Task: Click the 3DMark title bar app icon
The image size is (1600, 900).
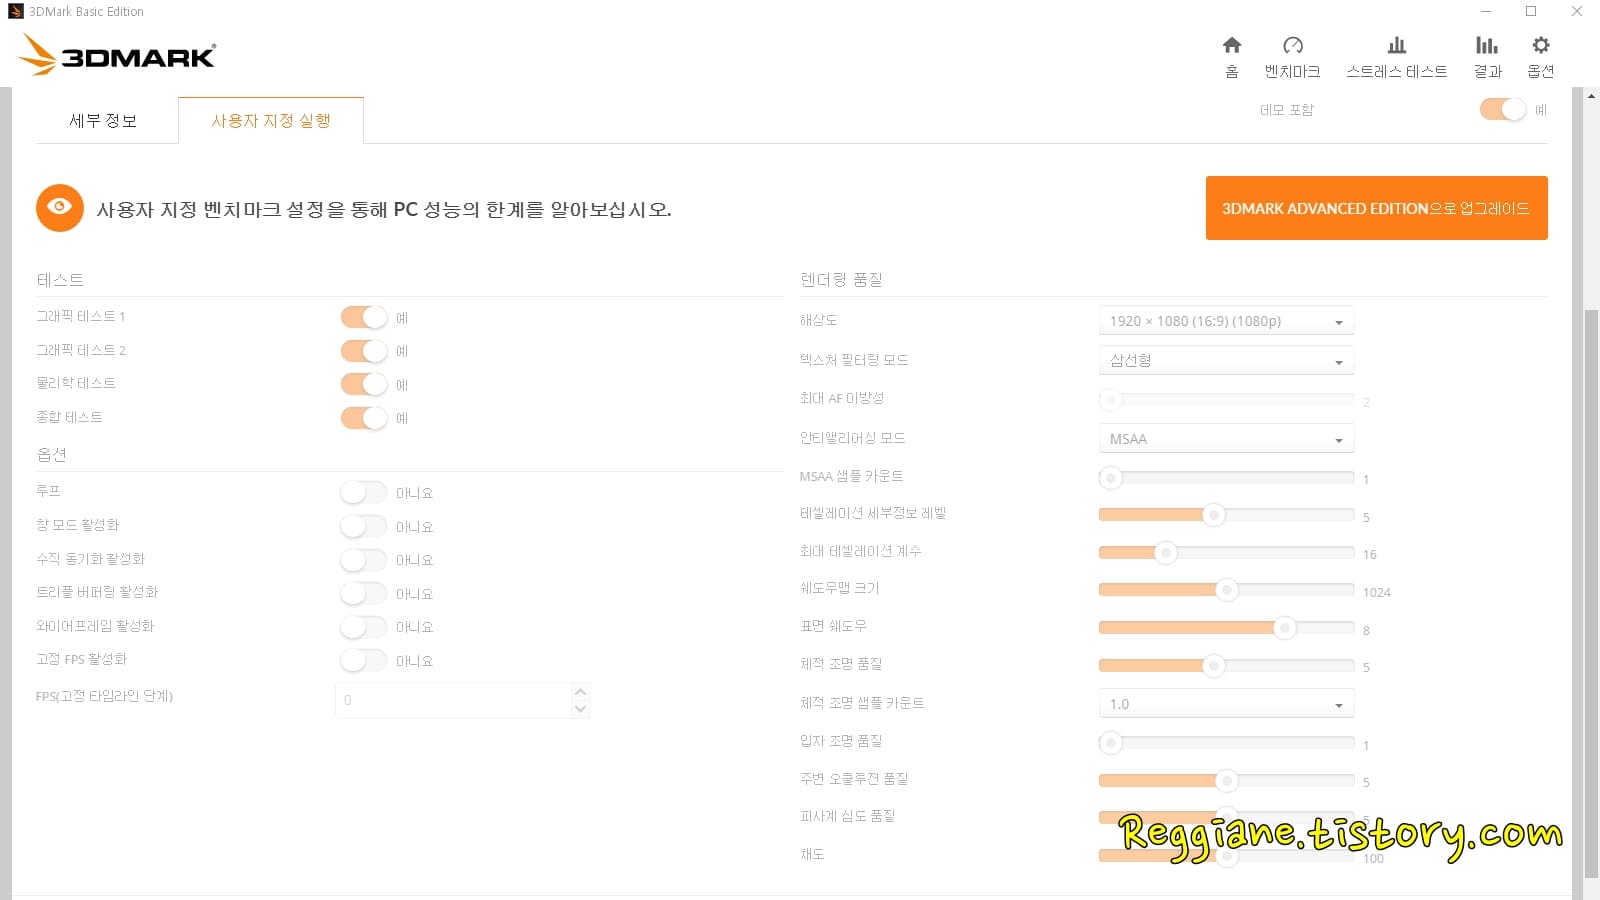Action: point(16,11)
